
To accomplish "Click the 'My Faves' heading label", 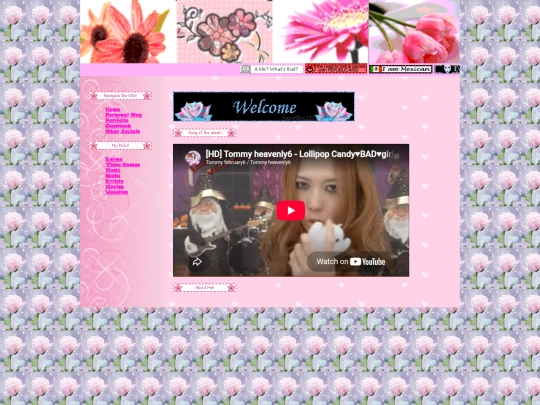I will (x=120, y=146).
